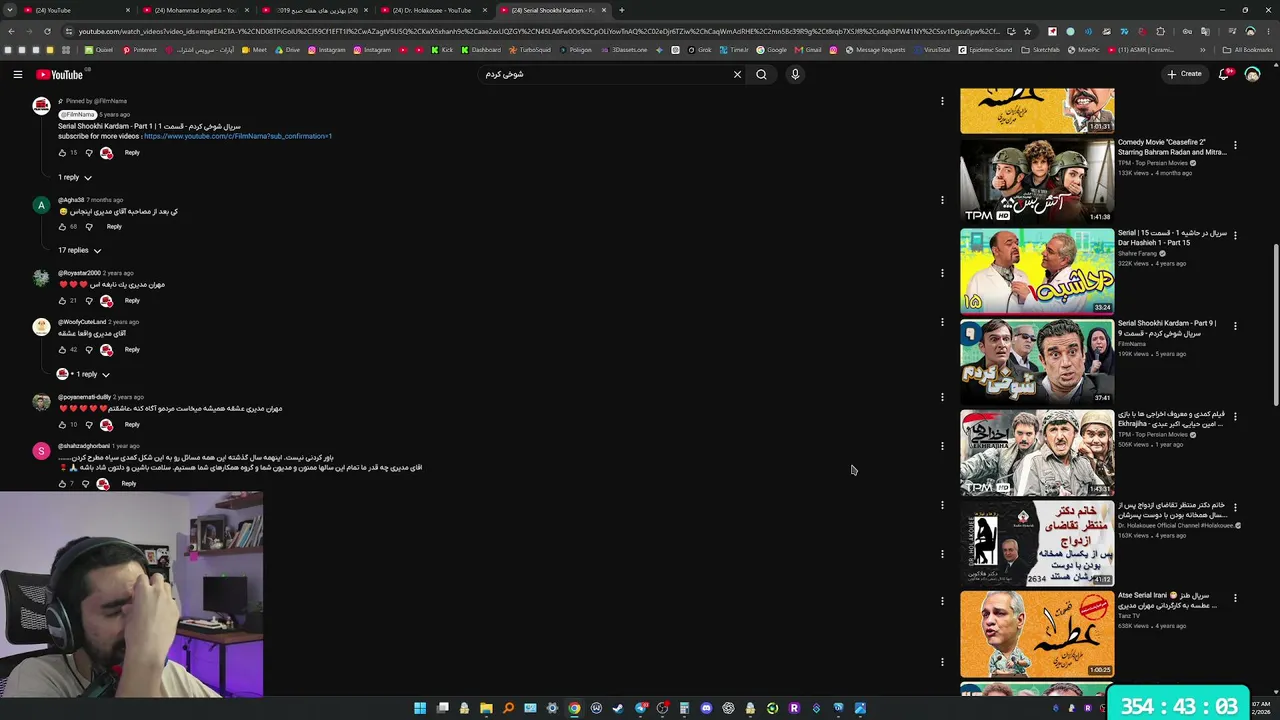The image size is (1280, 720).
Task: Switch to Mohammad Jorjandi browser tab
Action: click(196, 10)
